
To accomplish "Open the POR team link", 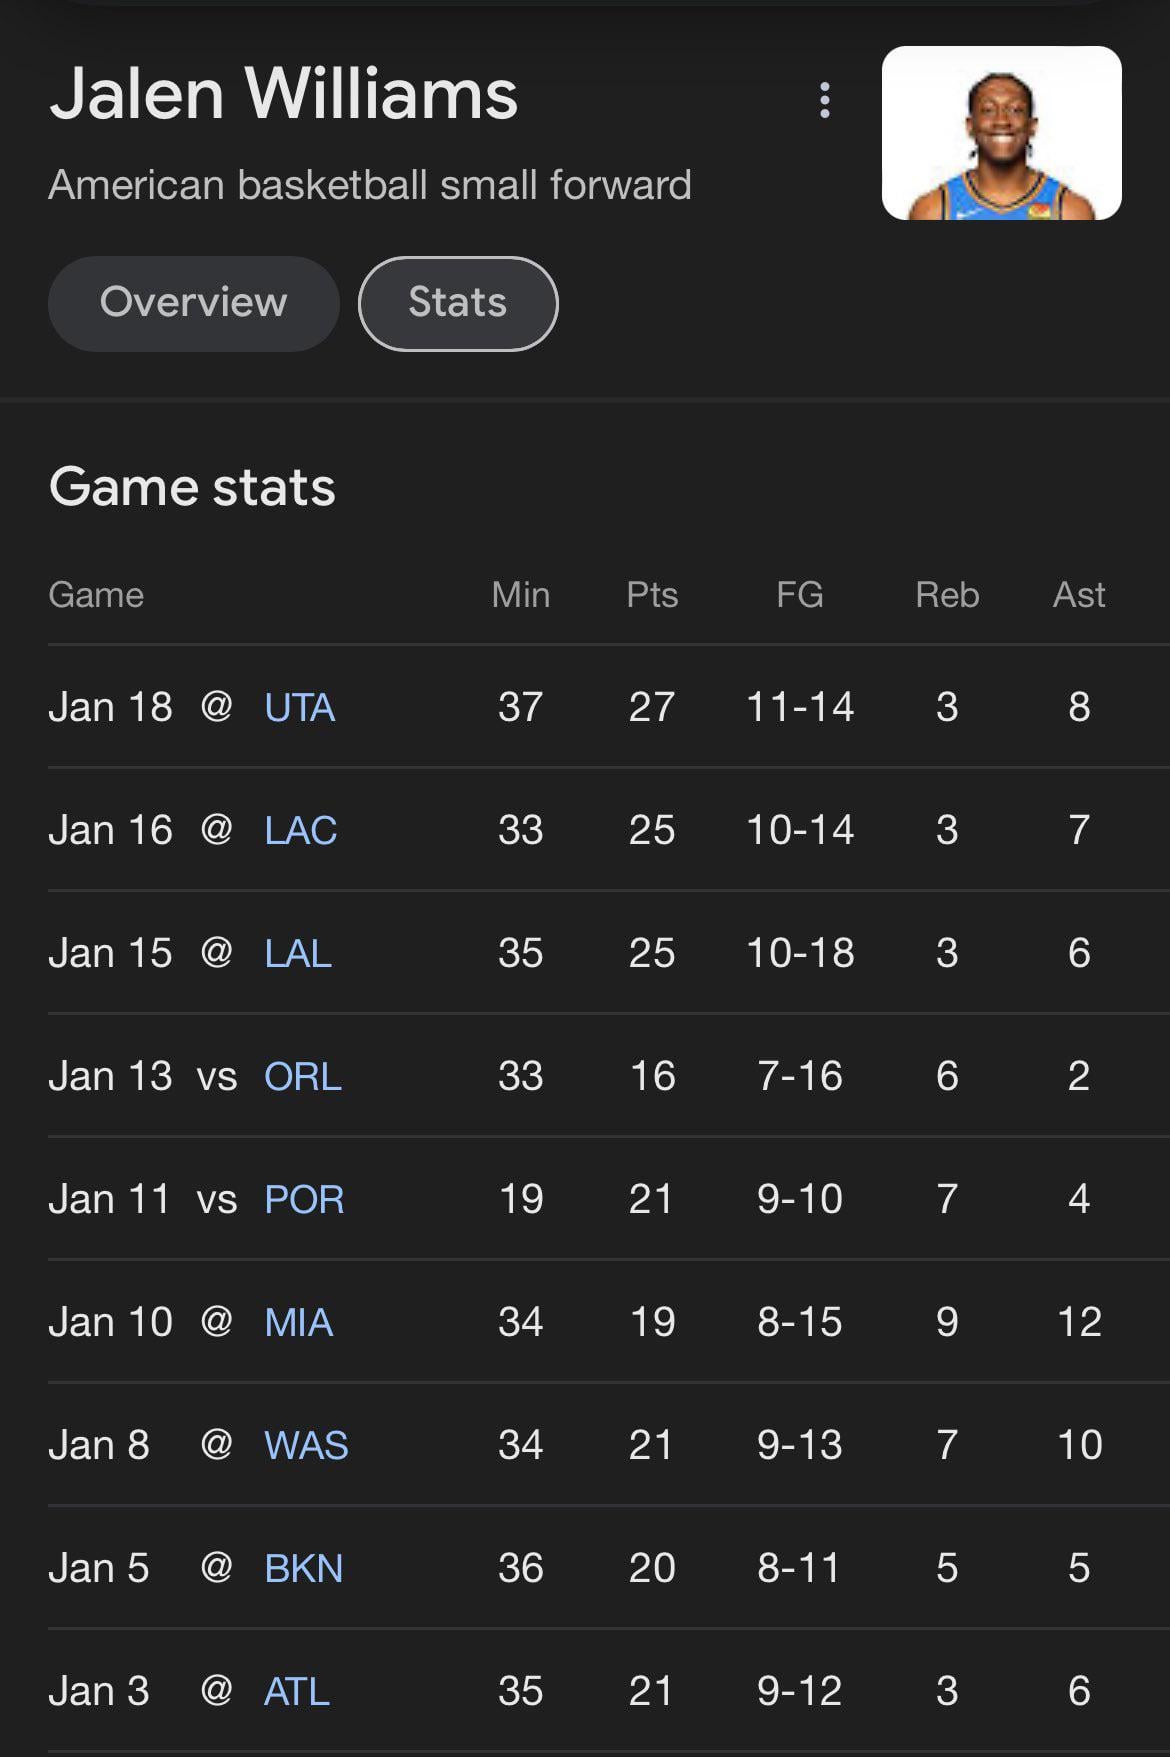I will tap(303, 1200).
